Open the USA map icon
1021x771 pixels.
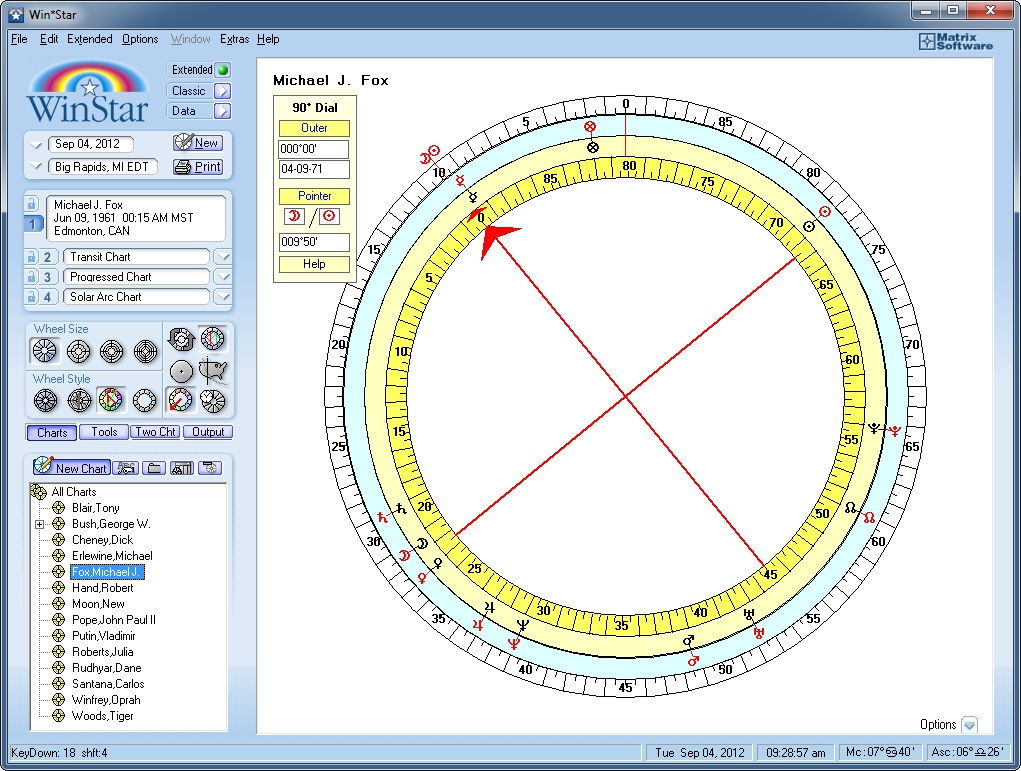pyautogui.click(x=213, y=371)
